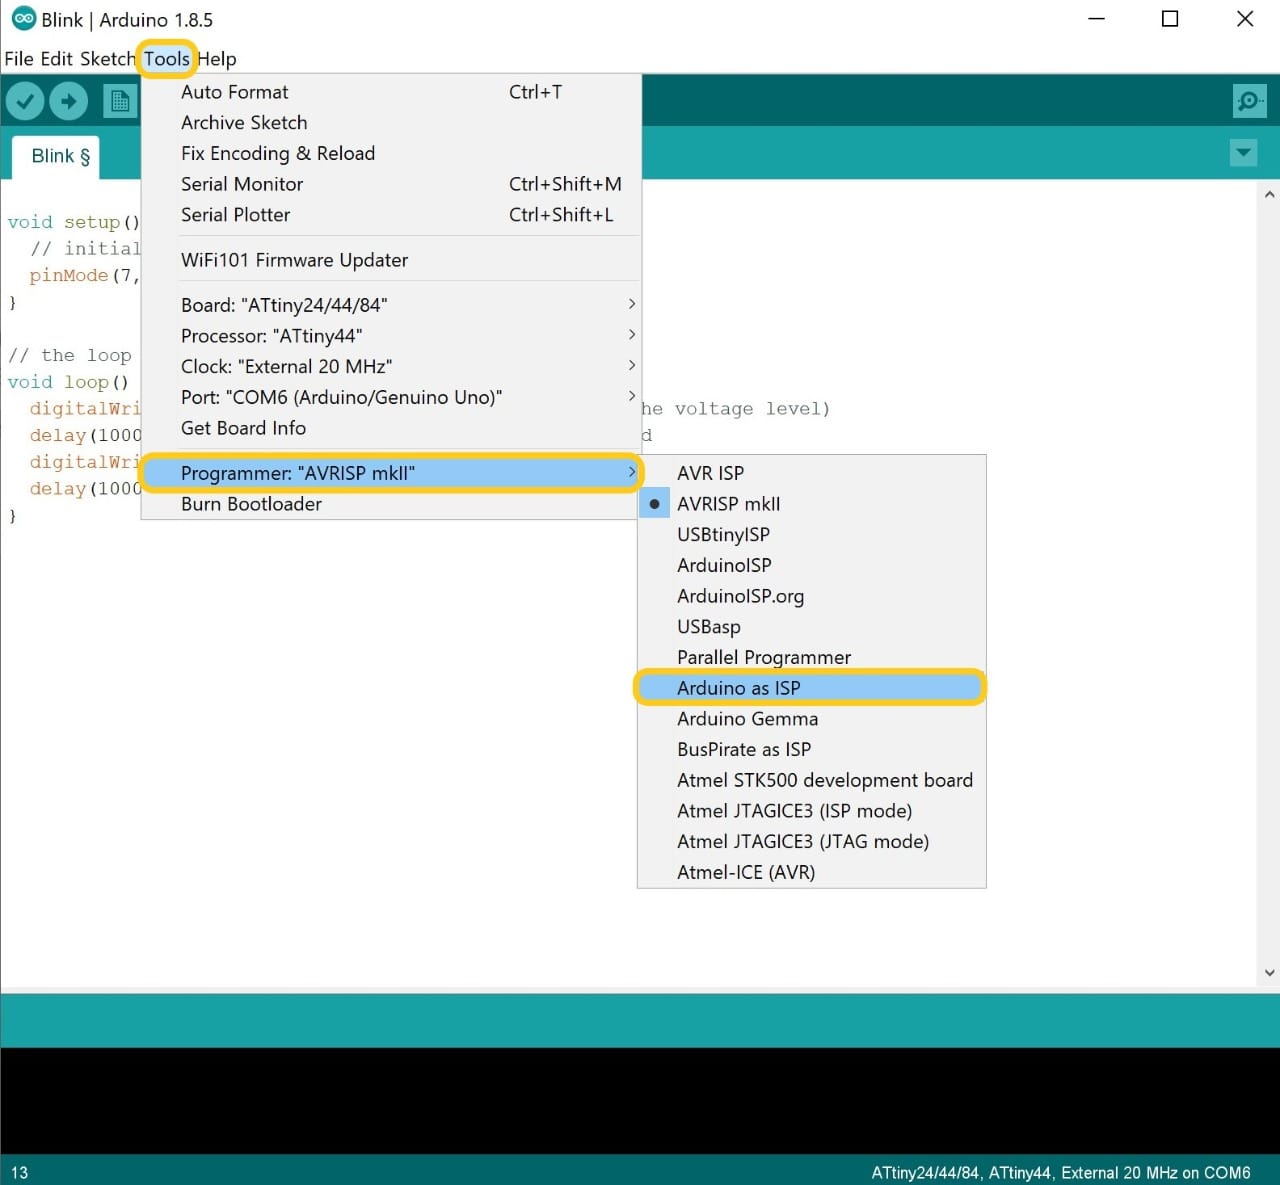The width and height of the screenshot is (1280, 1185).
Task: Choose Archive Sketch
Action: click(390, 123)
